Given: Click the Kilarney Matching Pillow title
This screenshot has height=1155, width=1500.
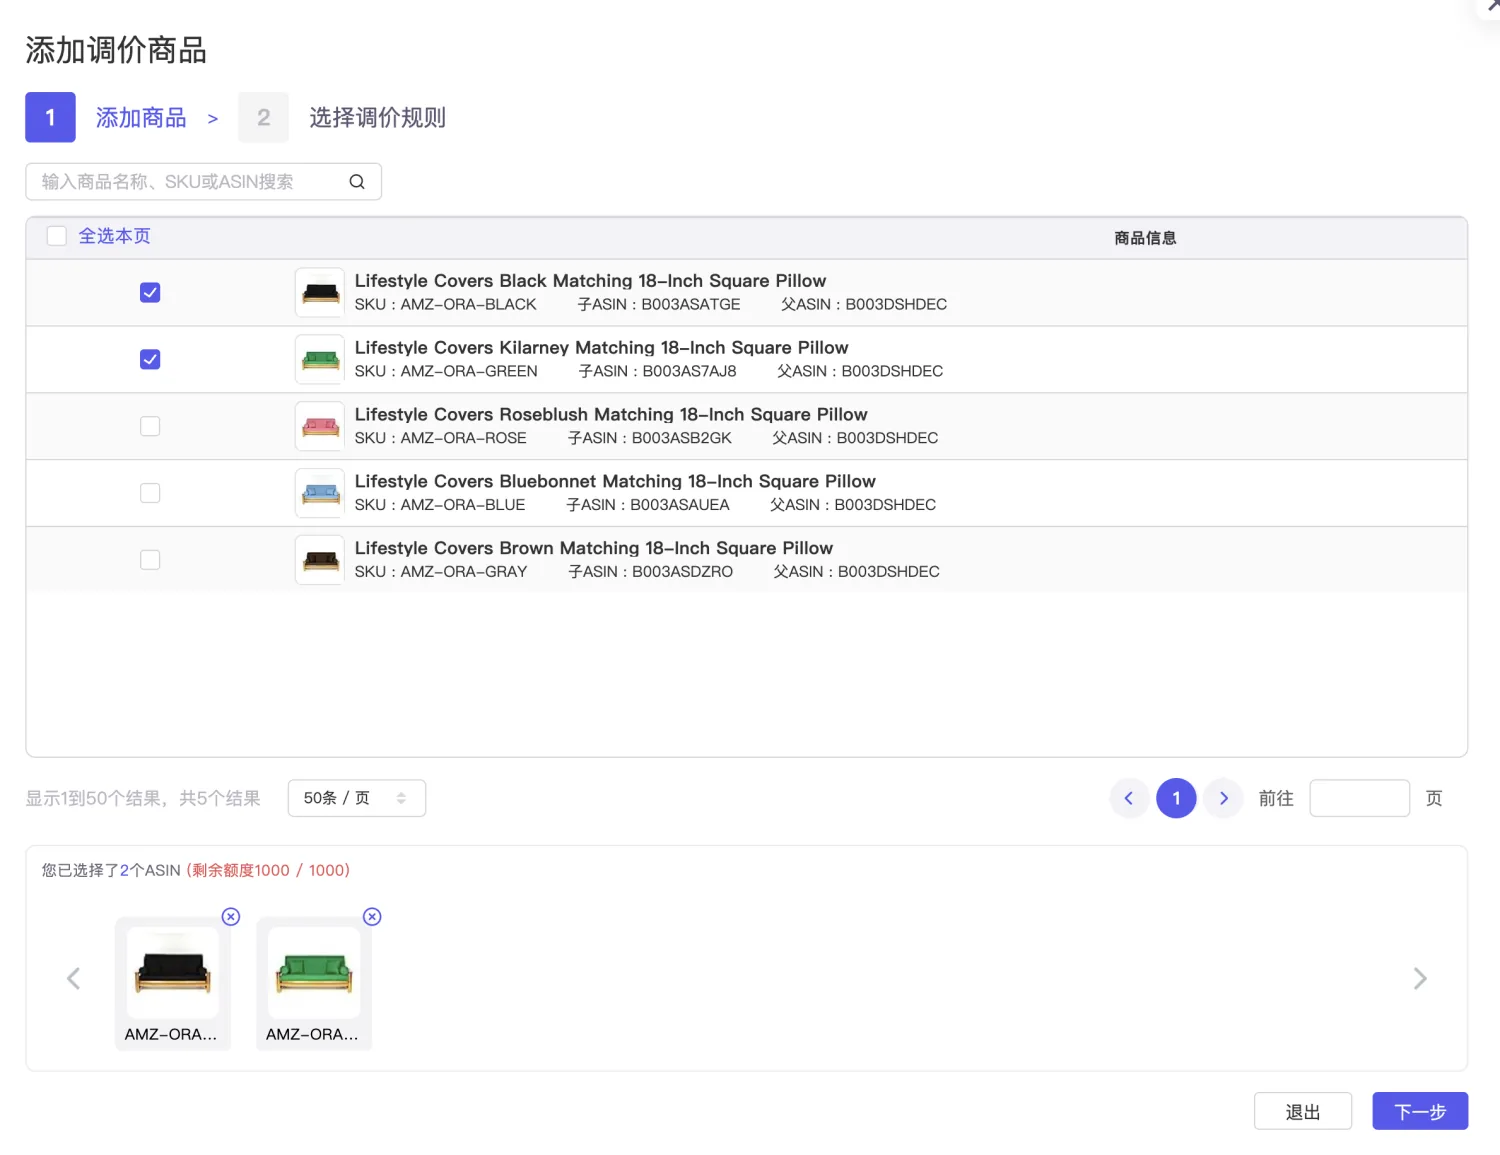Looking at the screenshot, I should point(601,348).
